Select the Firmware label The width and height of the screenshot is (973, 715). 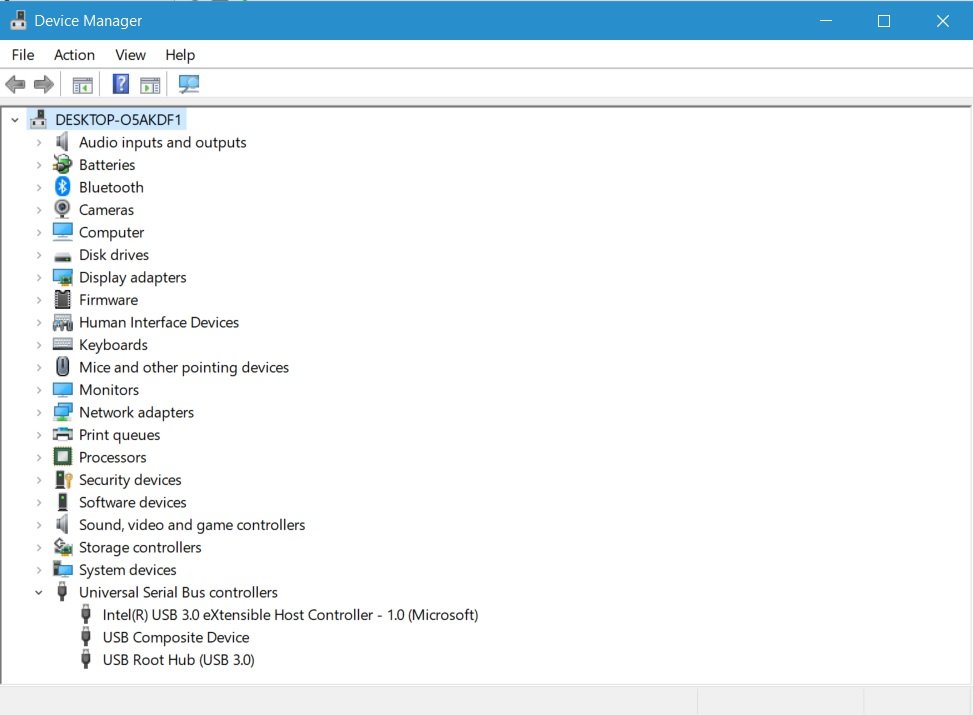pos(108,300)
